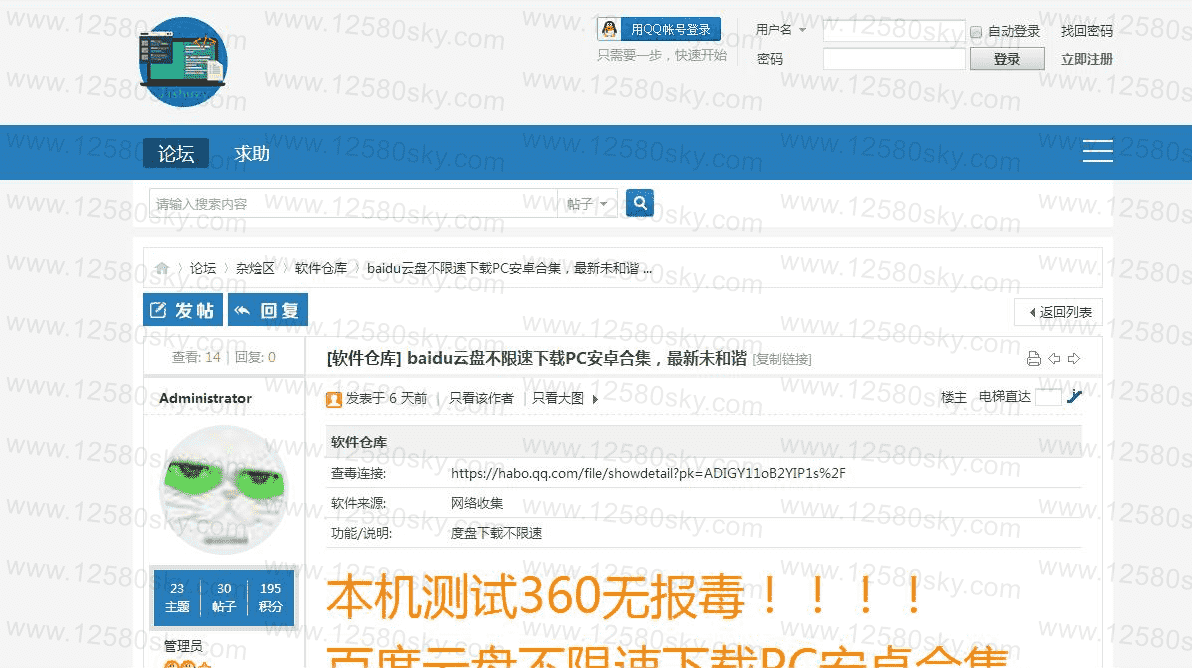Open the 立即注册 registration link
The width and height of the screenshot is (1192, 668).
click(1086, 59)
